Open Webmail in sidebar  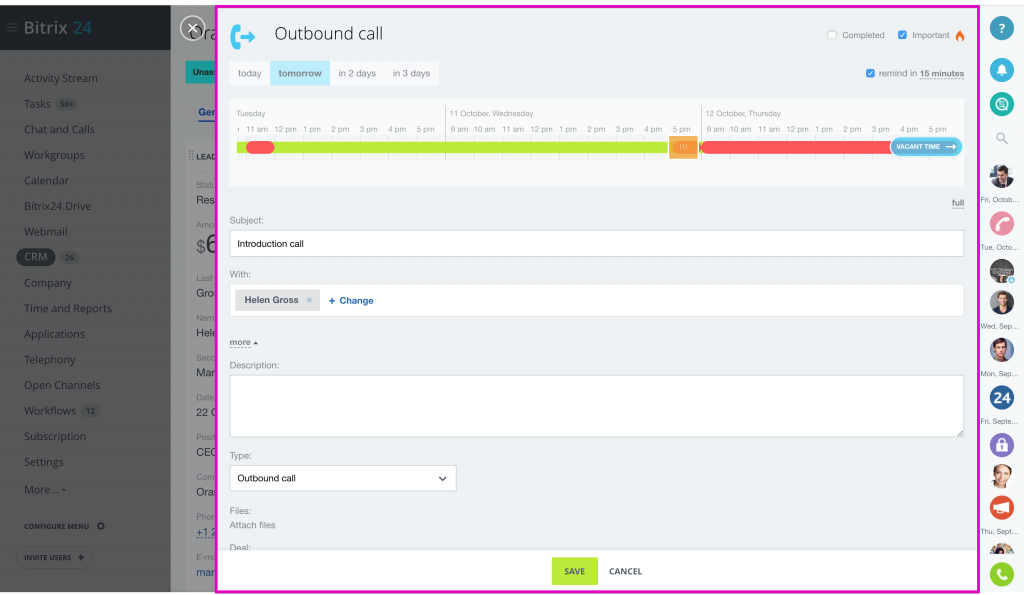pos(46,231)
